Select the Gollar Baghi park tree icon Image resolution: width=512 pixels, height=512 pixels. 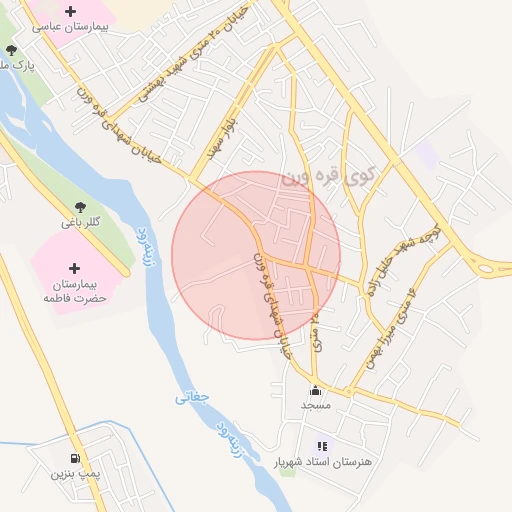[x=80, y=207]
